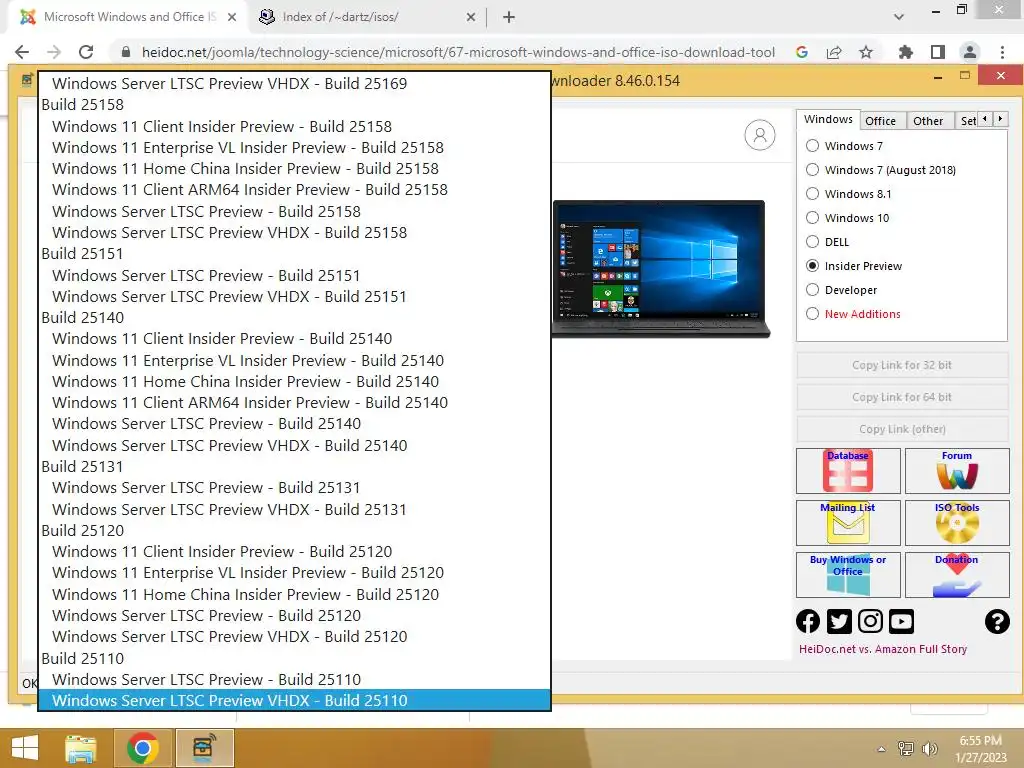Open Chrome extensions puzzle icon
The width and height of the screenshot is (1024, 768).
click(905, 52)
